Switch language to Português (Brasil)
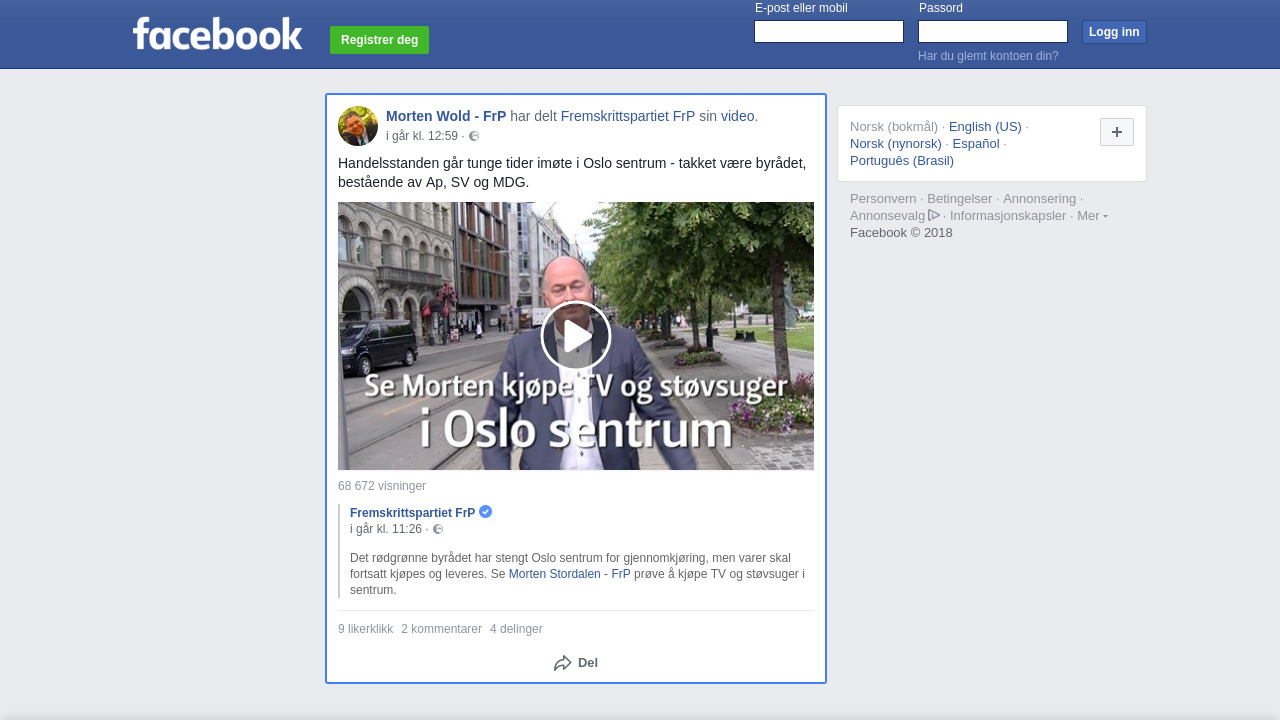Viewport: 1280px width, 720px height. point(902,160)
